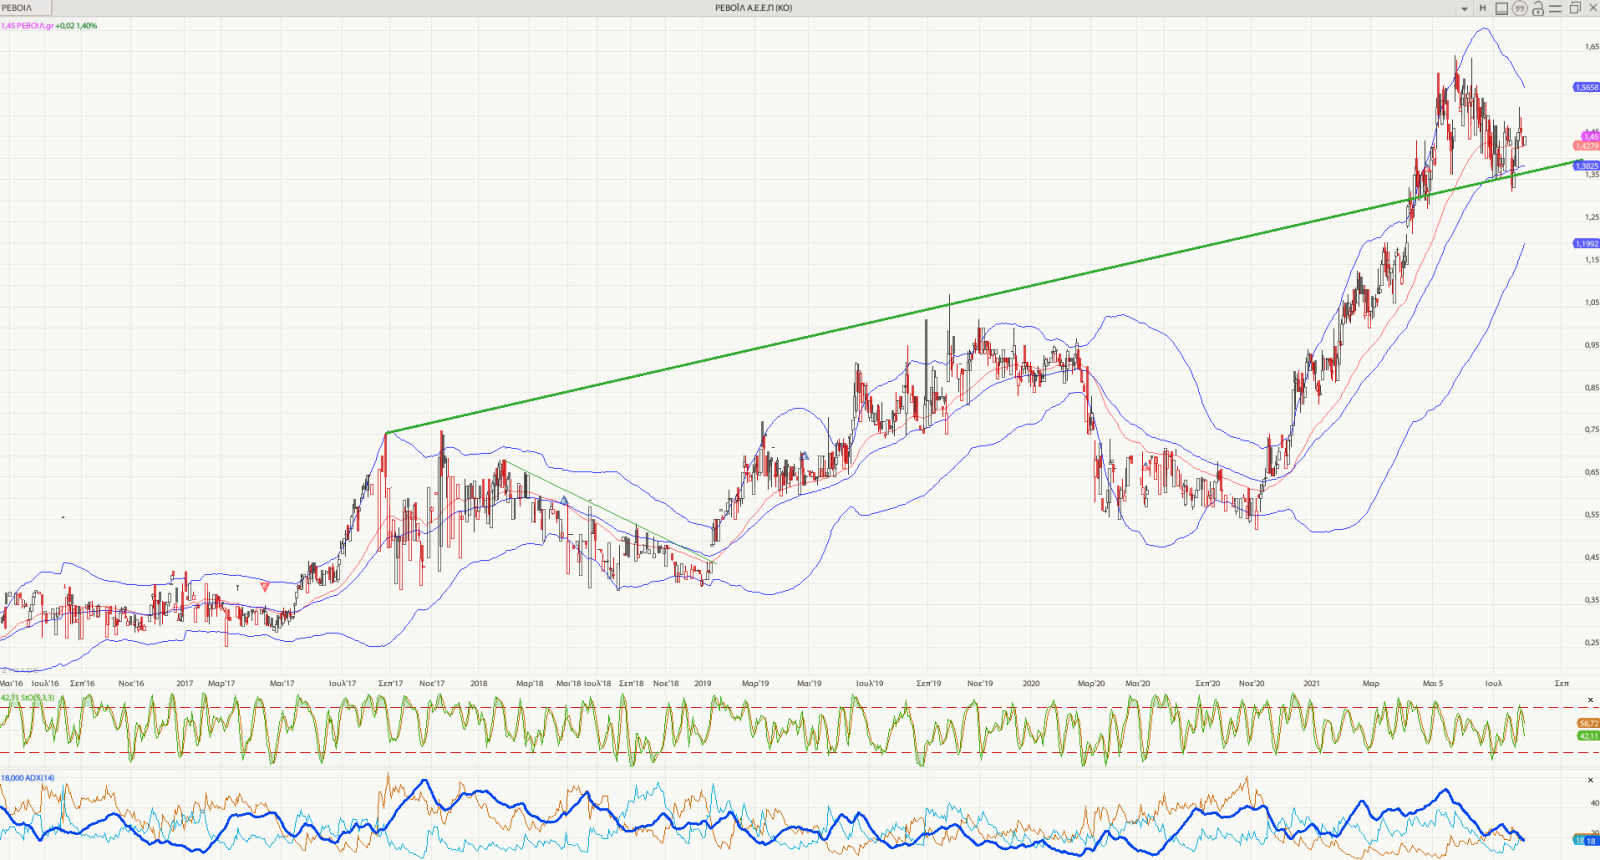The height and width of the screenshot is (860, 1600).
Task: Click the red down-triangle marker near 2017
Action: tap(264, 586)
